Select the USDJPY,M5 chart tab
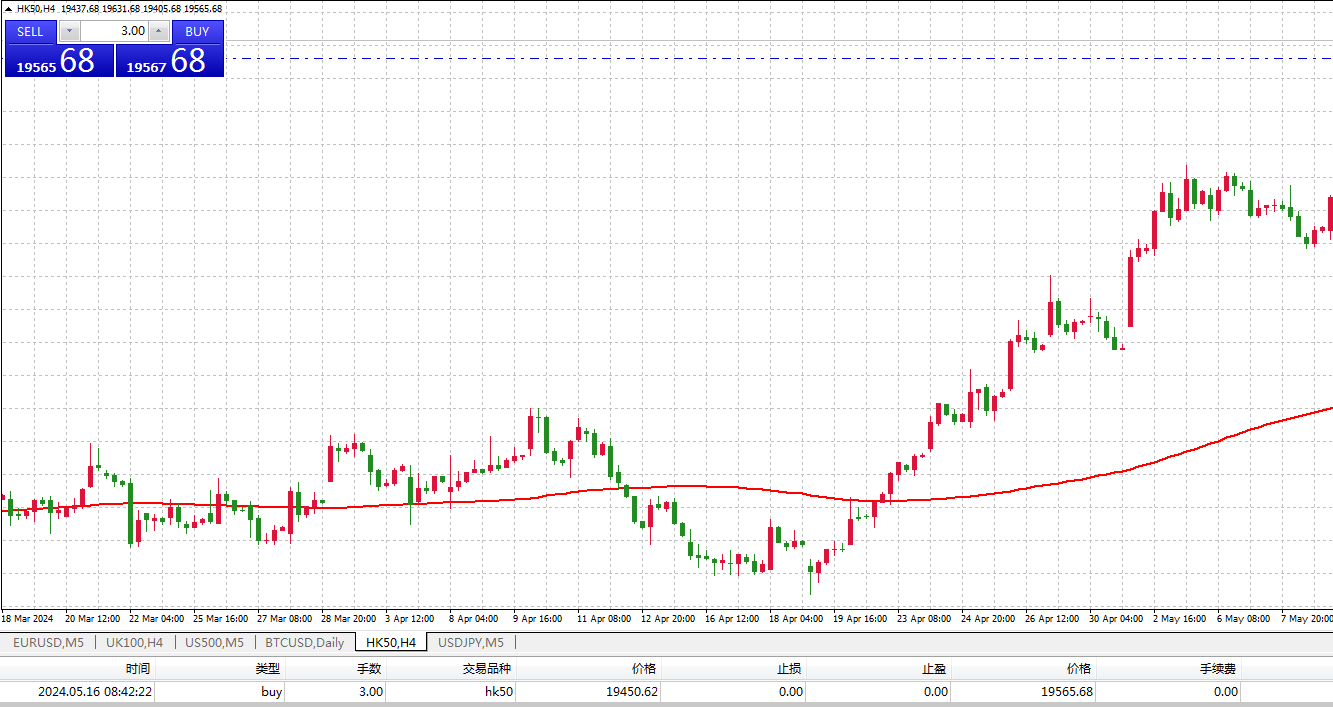The width and height of the screenshot is (1333, 707). point(470,642)
